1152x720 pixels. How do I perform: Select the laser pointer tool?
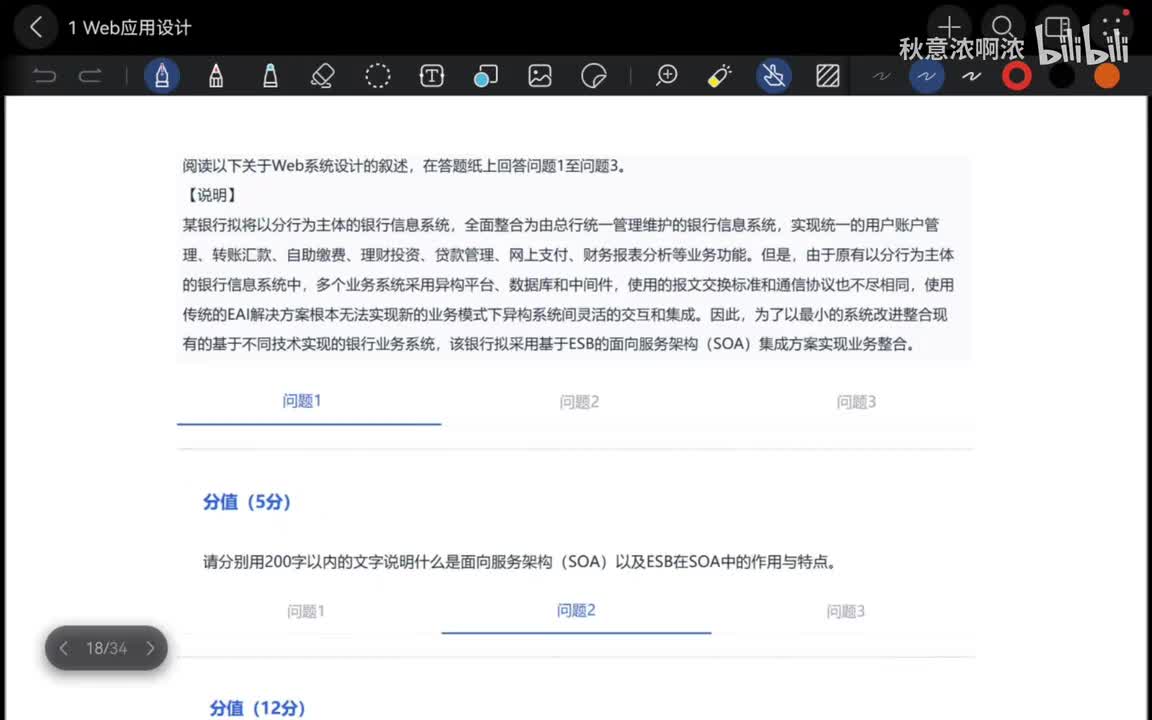(720, 76)
